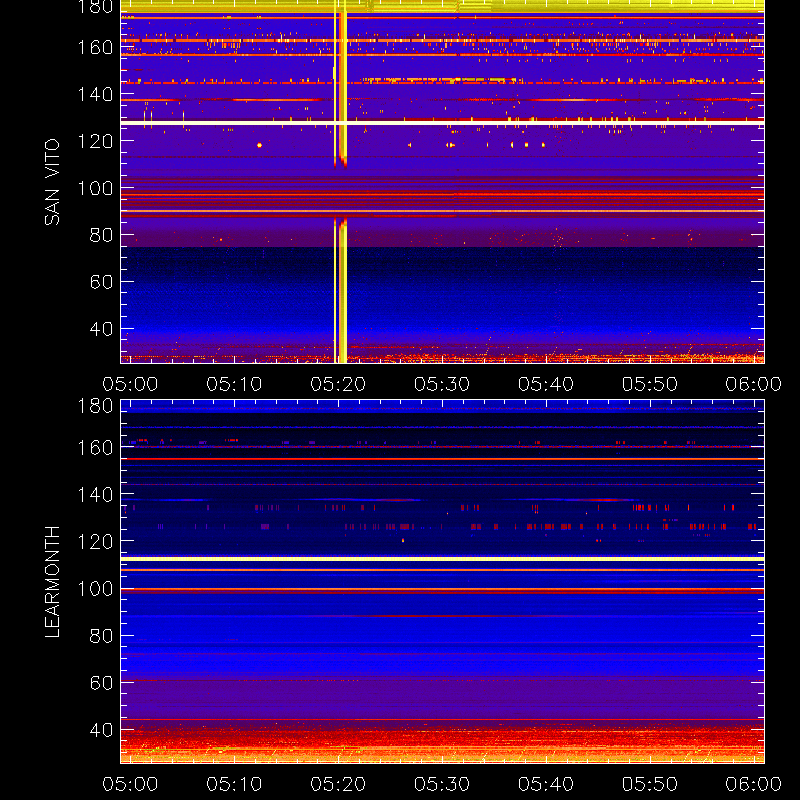Click the bright yellow horizontal band in Learmonth spectrogram
The width and height of the screenshot is (800, 800).
(442, 559)
